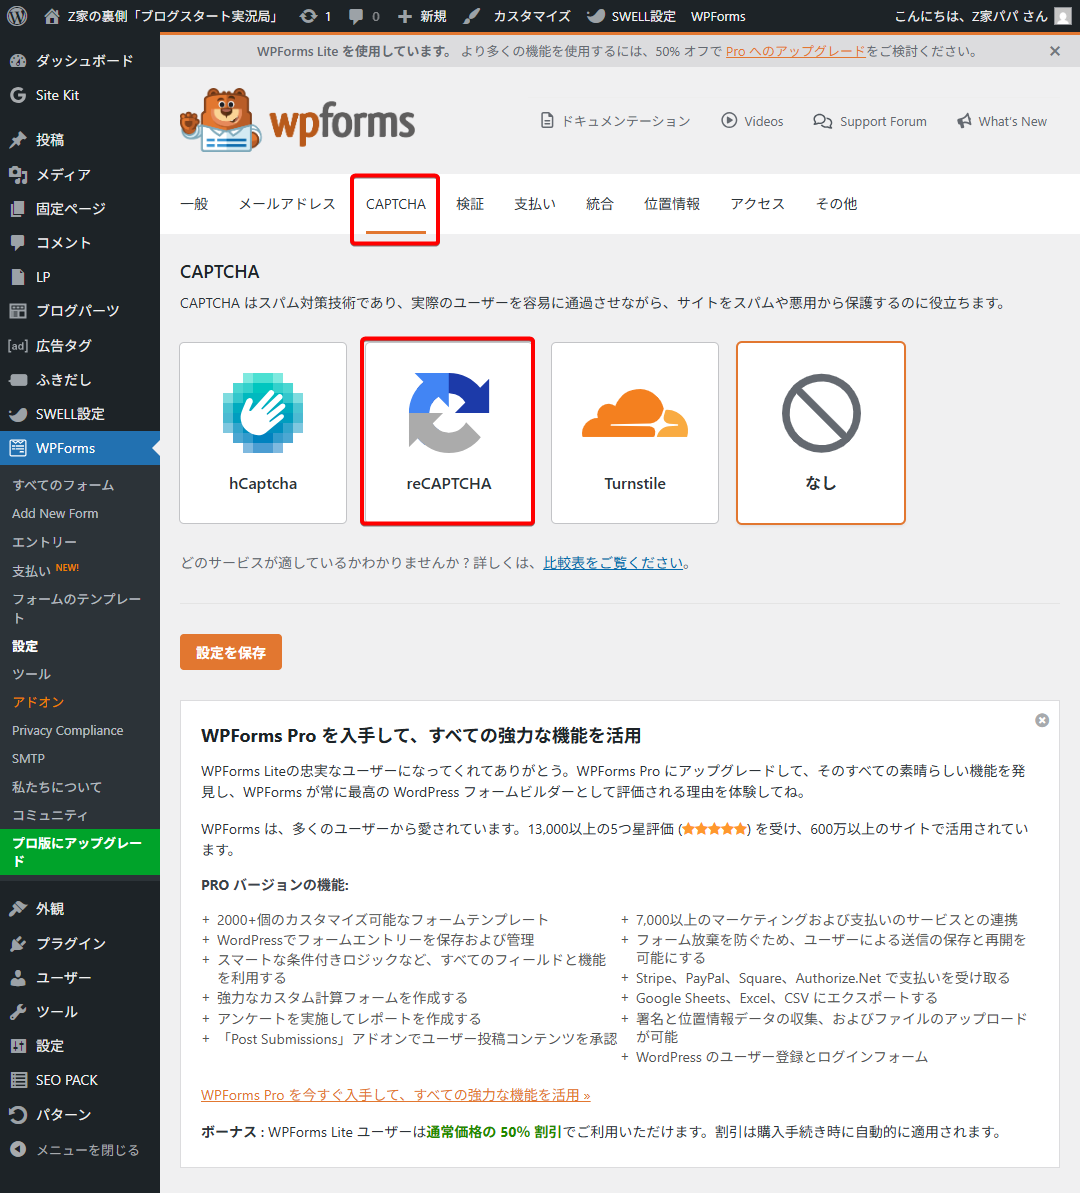This screenshot has height=1193, width=1080.
Task: Dismiss the WPForms Lite upgrade notice bar
Action: click(1054, 51)
